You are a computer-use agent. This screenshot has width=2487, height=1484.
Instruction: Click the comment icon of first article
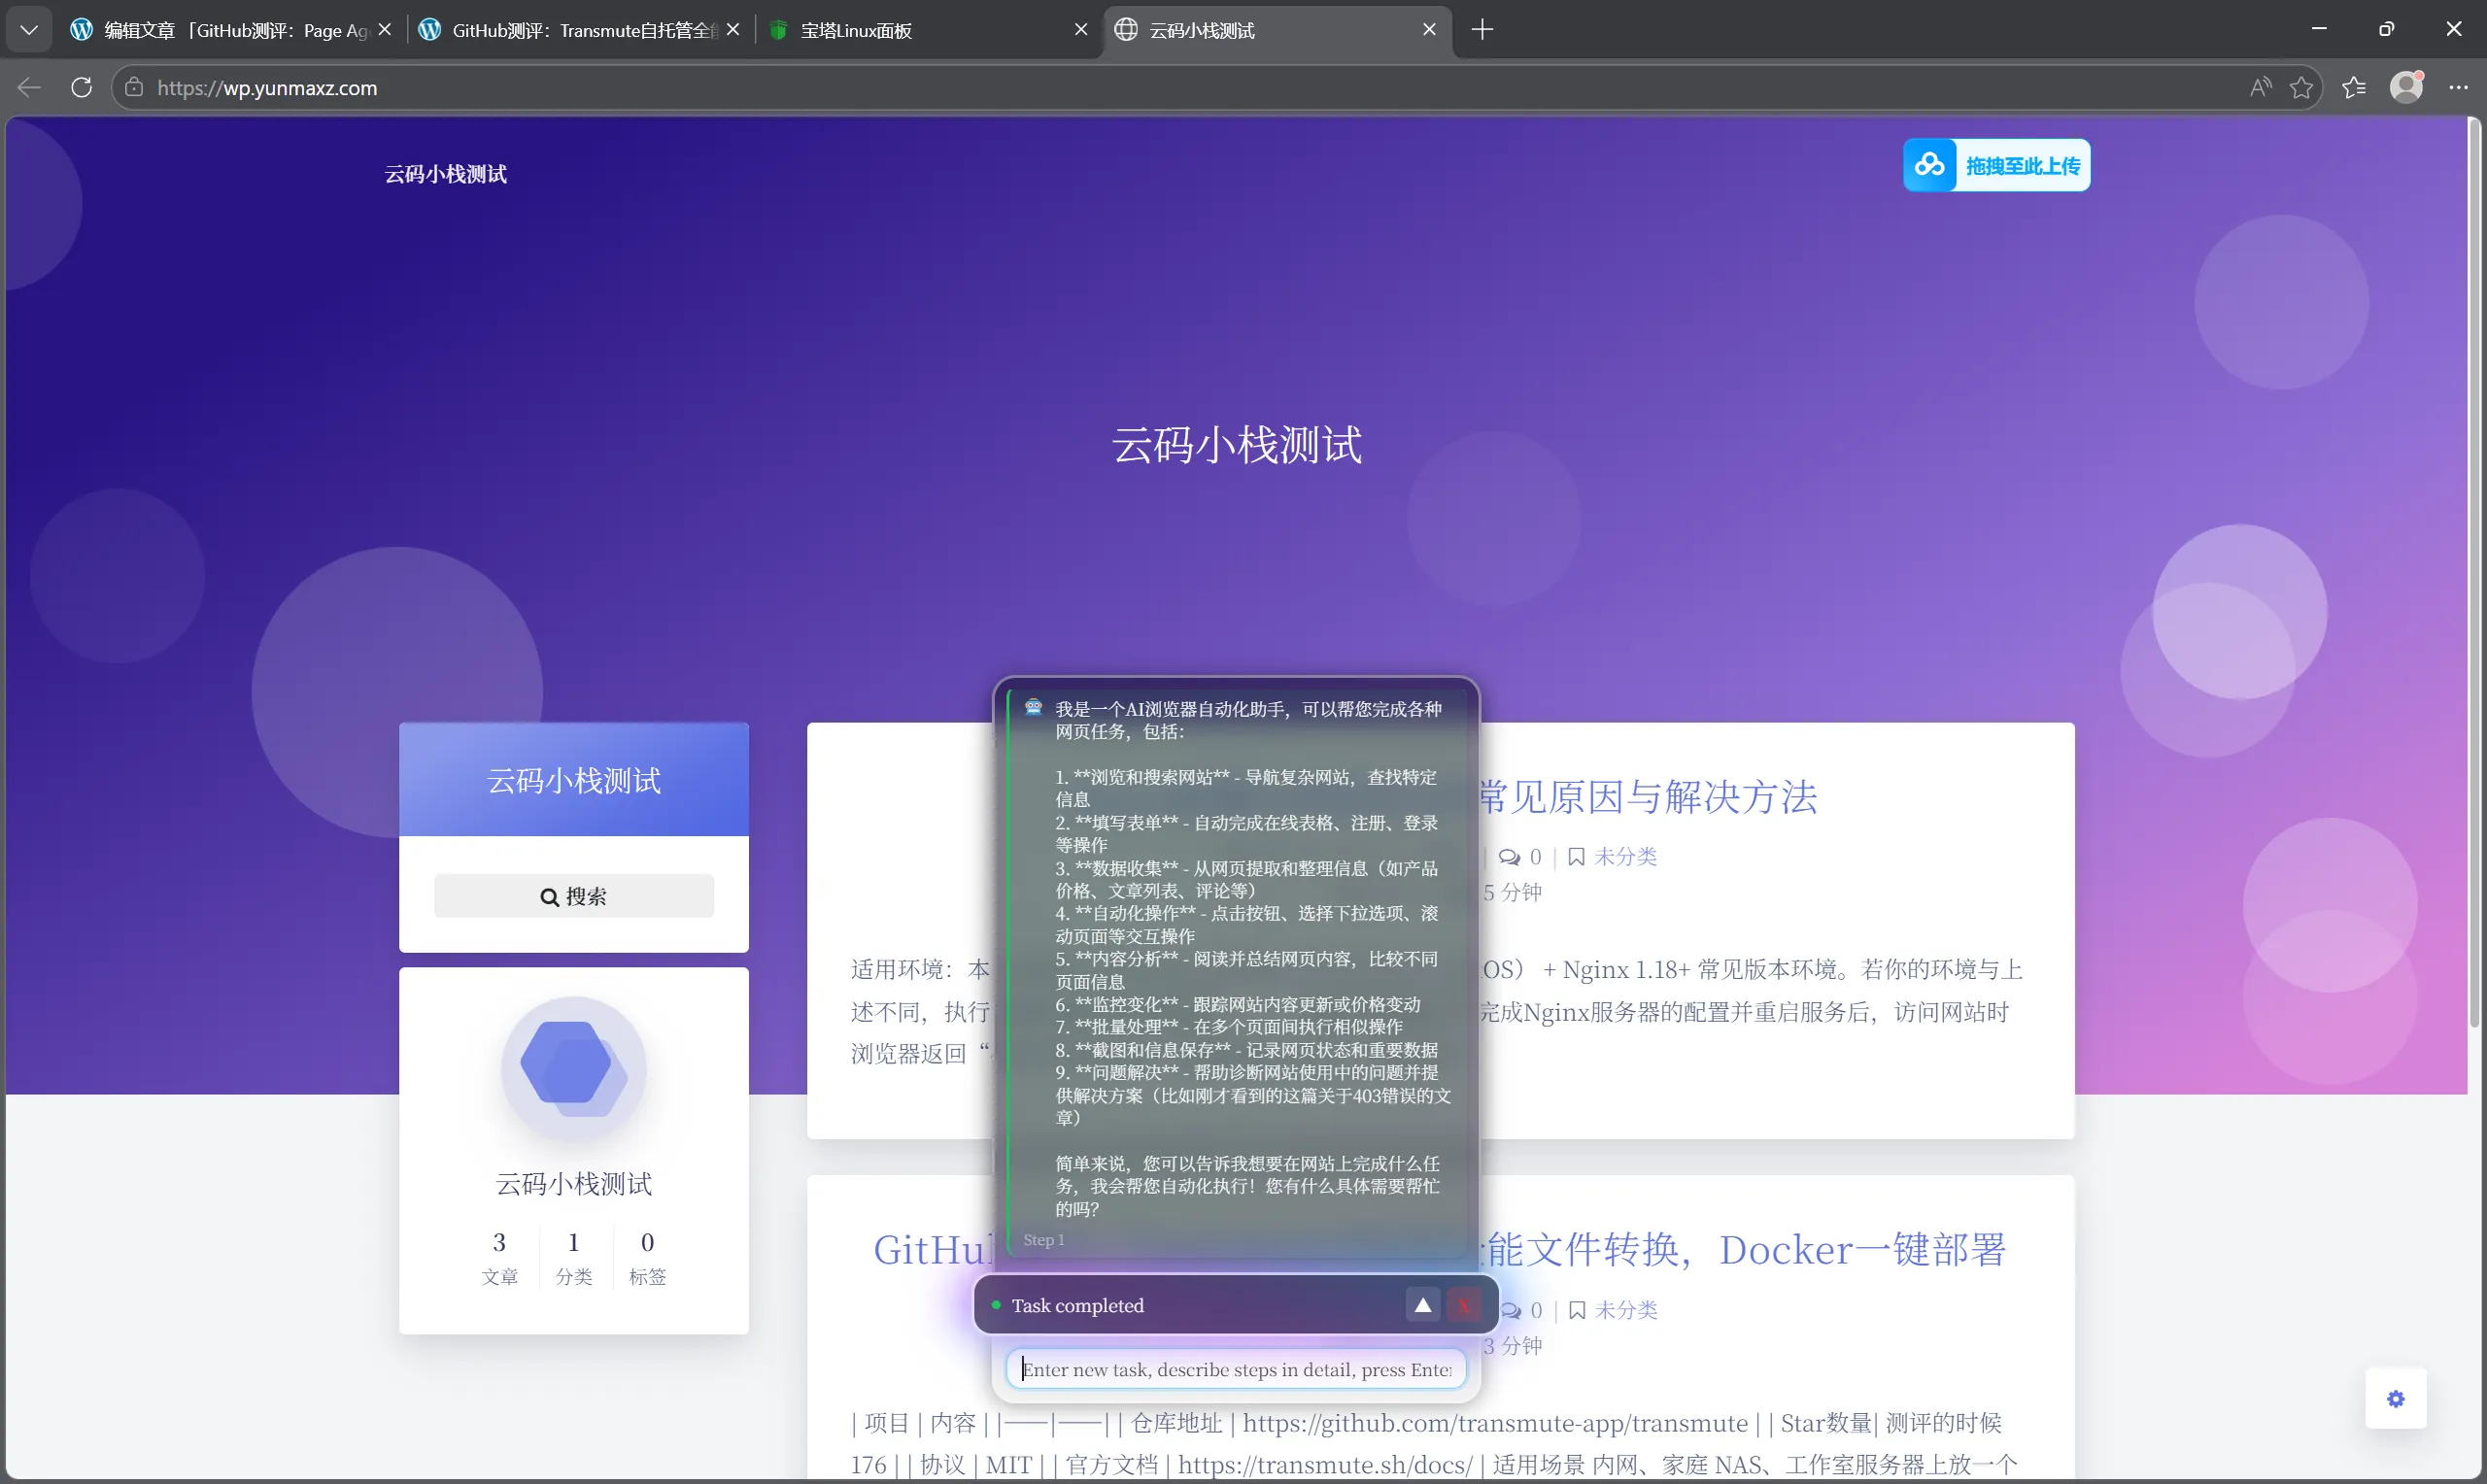pyautogui.click(x=1509, y=857)
